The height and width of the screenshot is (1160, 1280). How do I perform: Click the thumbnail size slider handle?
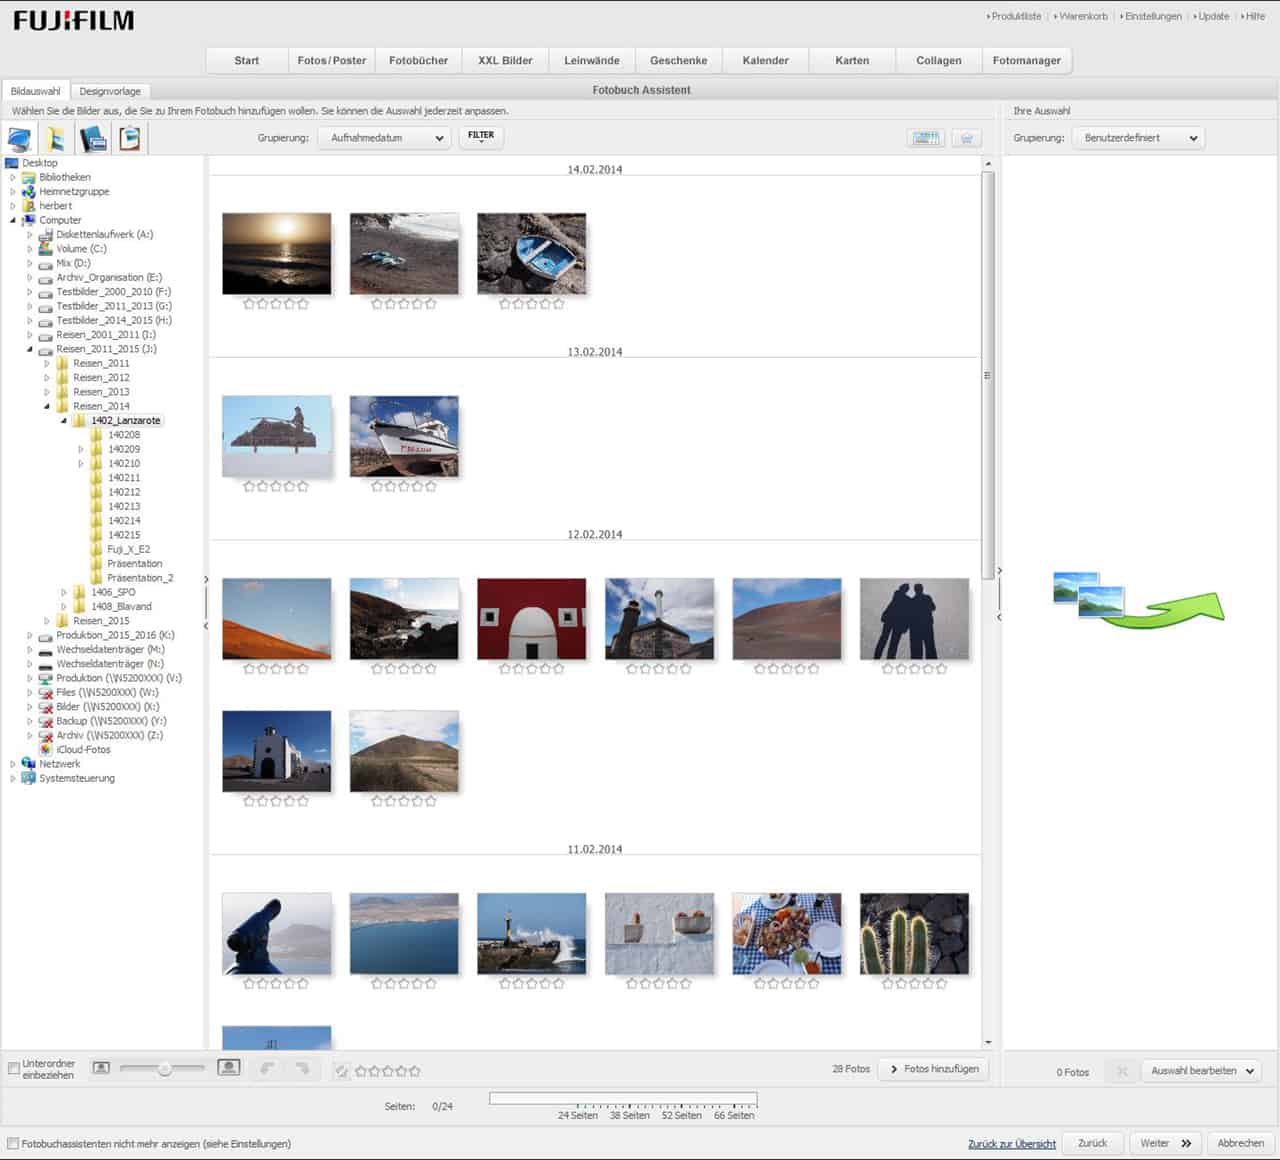pyautogui.click(x=164, y=1069)
